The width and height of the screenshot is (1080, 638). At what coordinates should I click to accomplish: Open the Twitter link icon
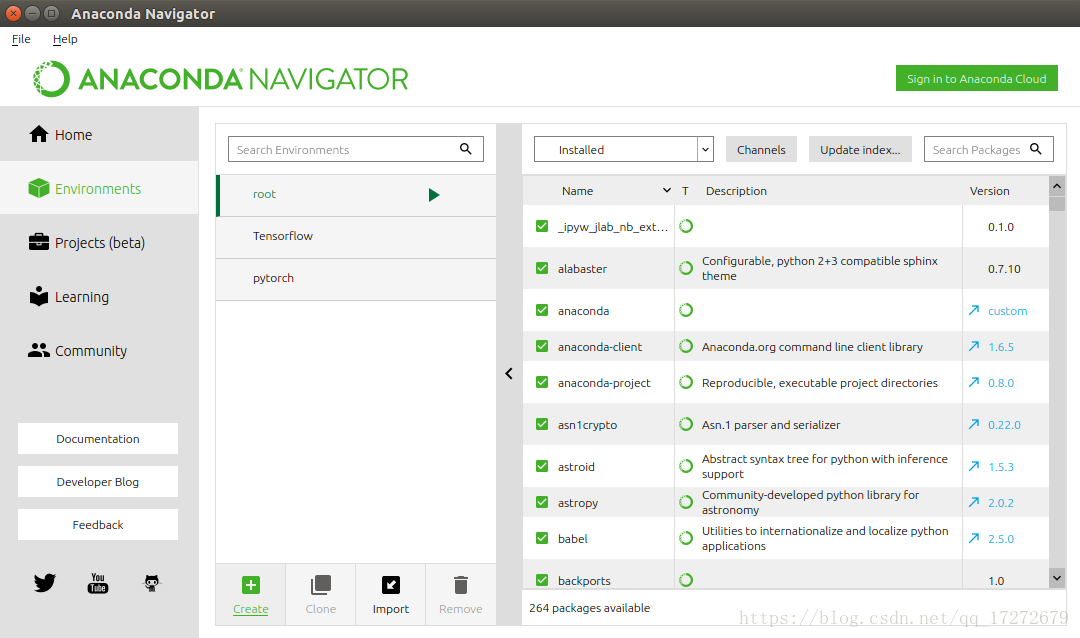tap(45, 583)
